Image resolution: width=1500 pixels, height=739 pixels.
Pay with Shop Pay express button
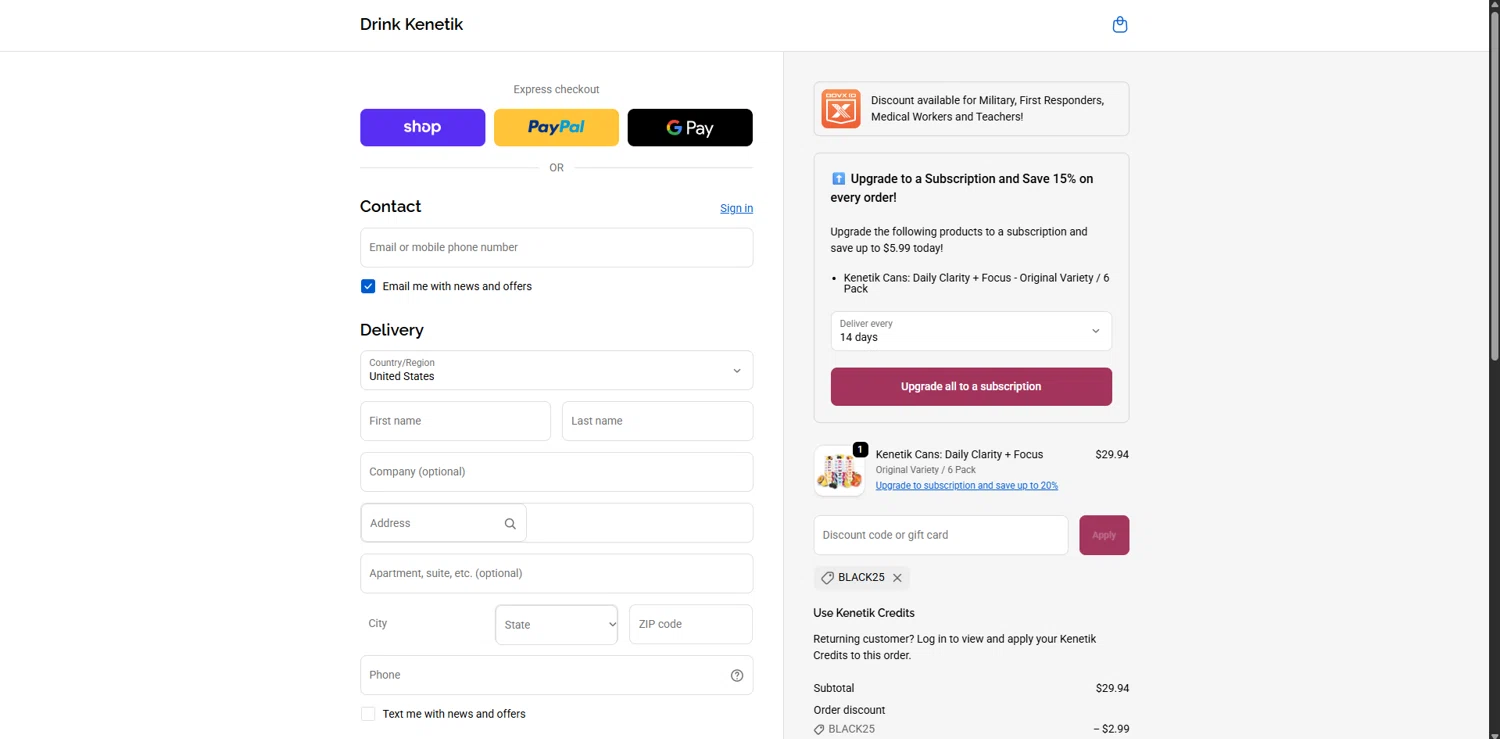(422, 128)
